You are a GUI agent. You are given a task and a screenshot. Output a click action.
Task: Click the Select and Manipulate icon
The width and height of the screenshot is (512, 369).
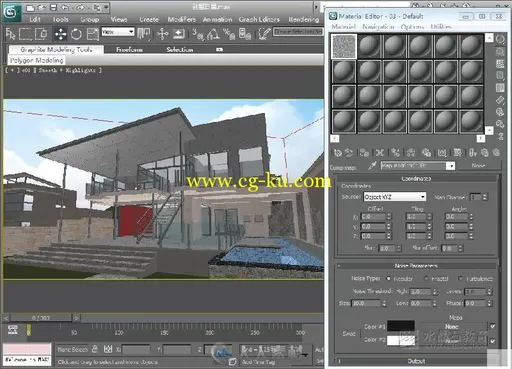tap(163, 34)
